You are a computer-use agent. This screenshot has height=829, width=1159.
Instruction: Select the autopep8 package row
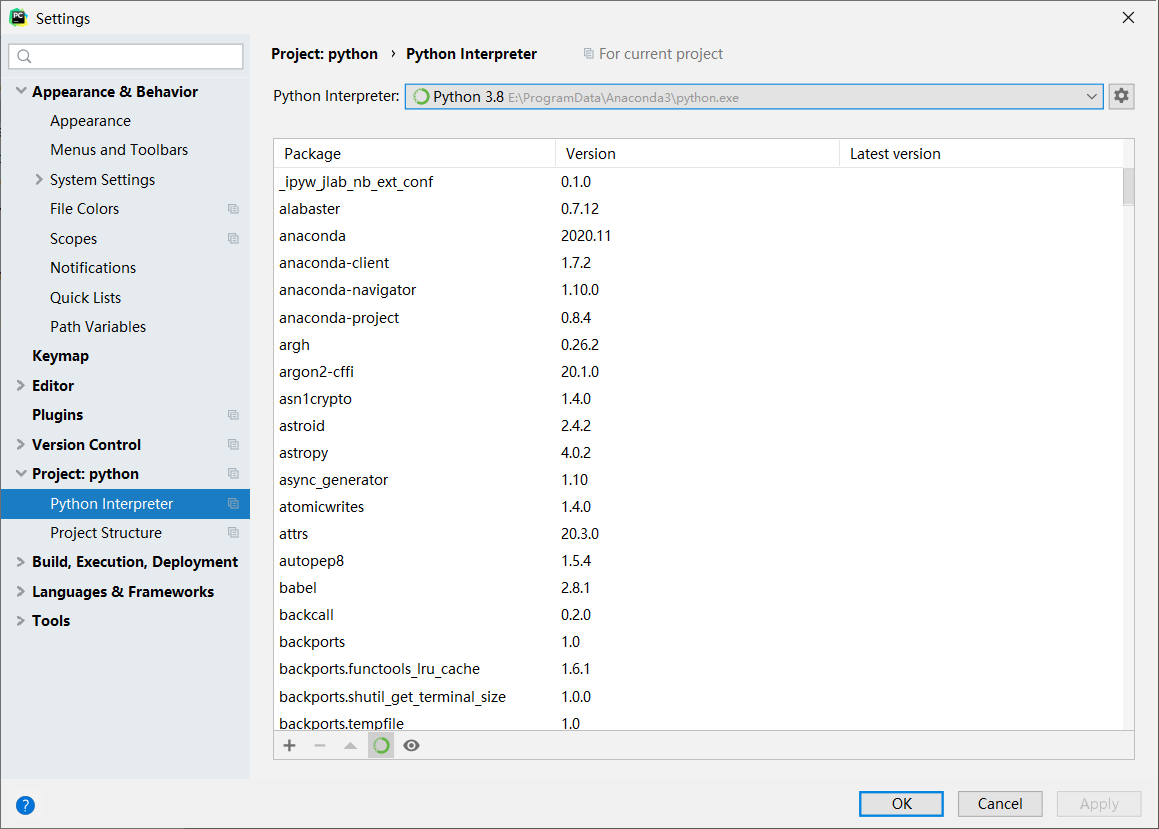tap(699, 561)
